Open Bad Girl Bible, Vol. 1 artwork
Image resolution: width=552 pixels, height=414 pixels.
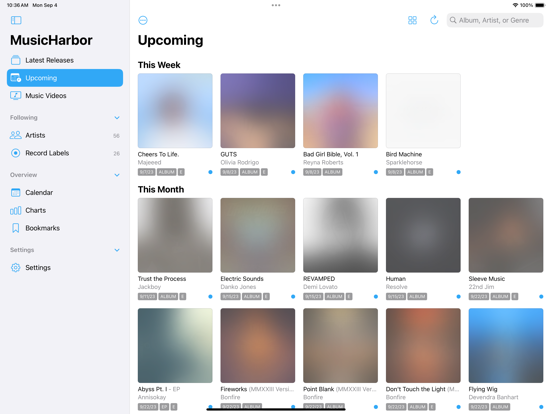tap(340, 111)
